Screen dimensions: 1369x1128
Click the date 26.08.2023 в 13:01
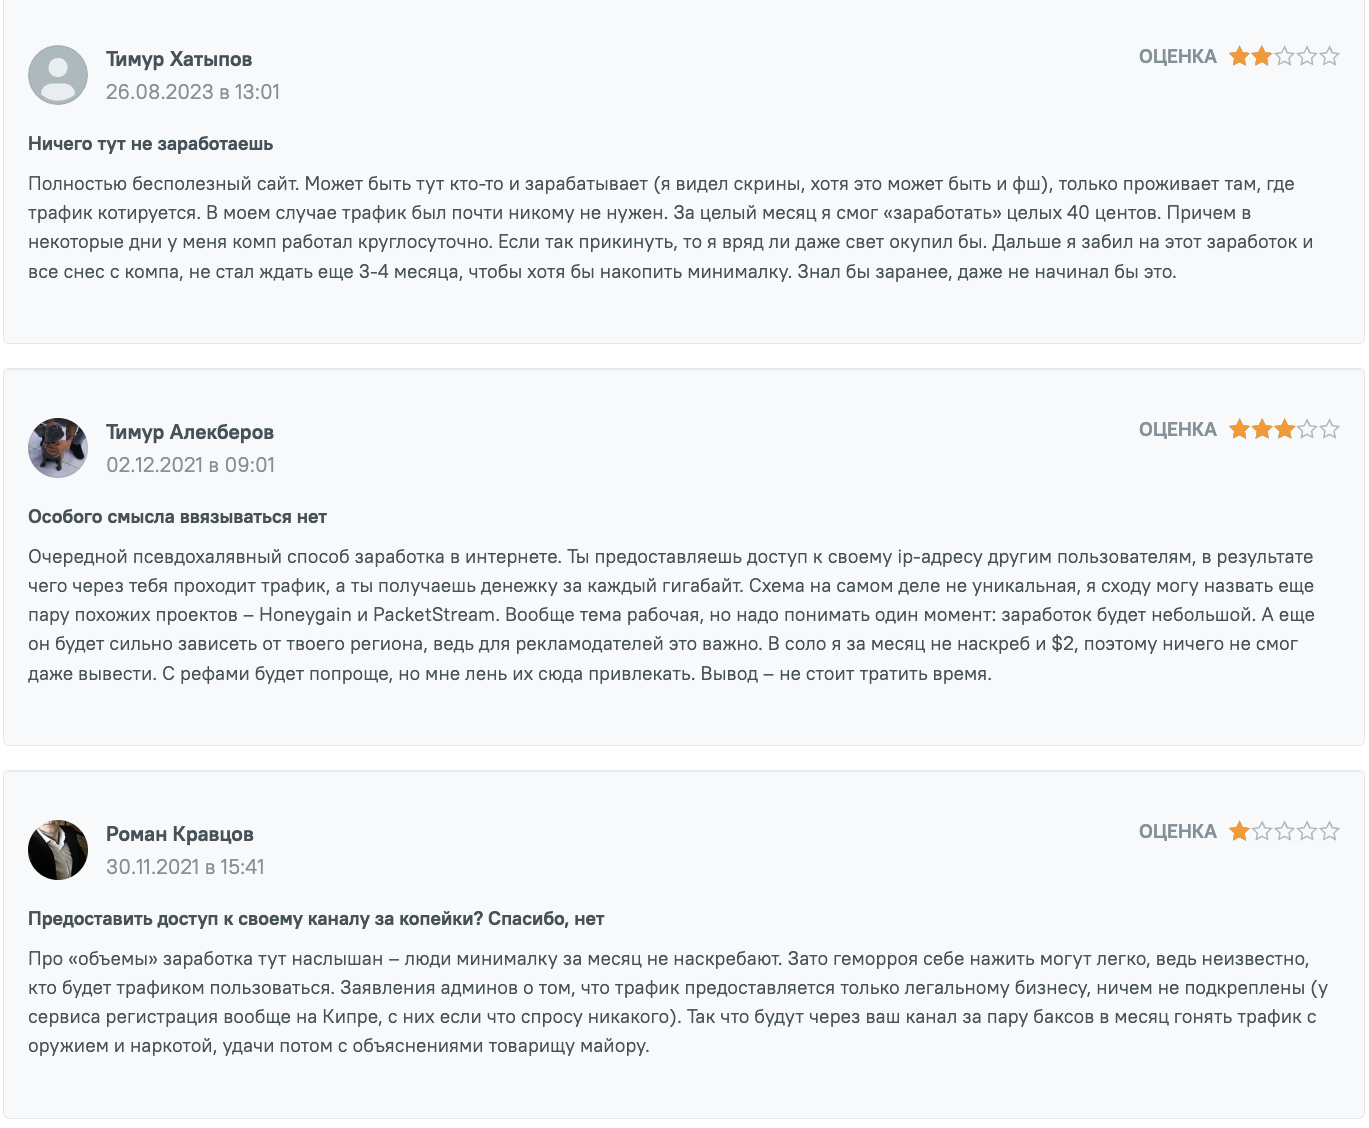193,92
